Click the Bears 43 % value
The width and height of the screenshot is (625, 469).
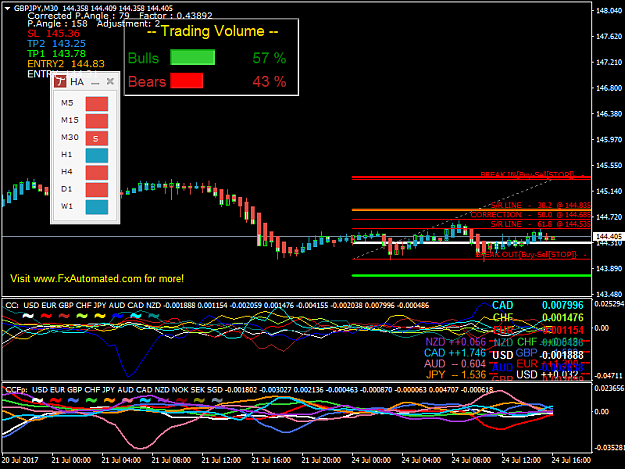(269, 82)
